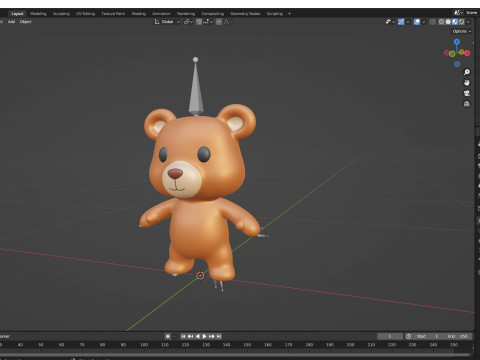Select material preview shading
Viewport: 480px width, 360px height.
coord(455,22)
